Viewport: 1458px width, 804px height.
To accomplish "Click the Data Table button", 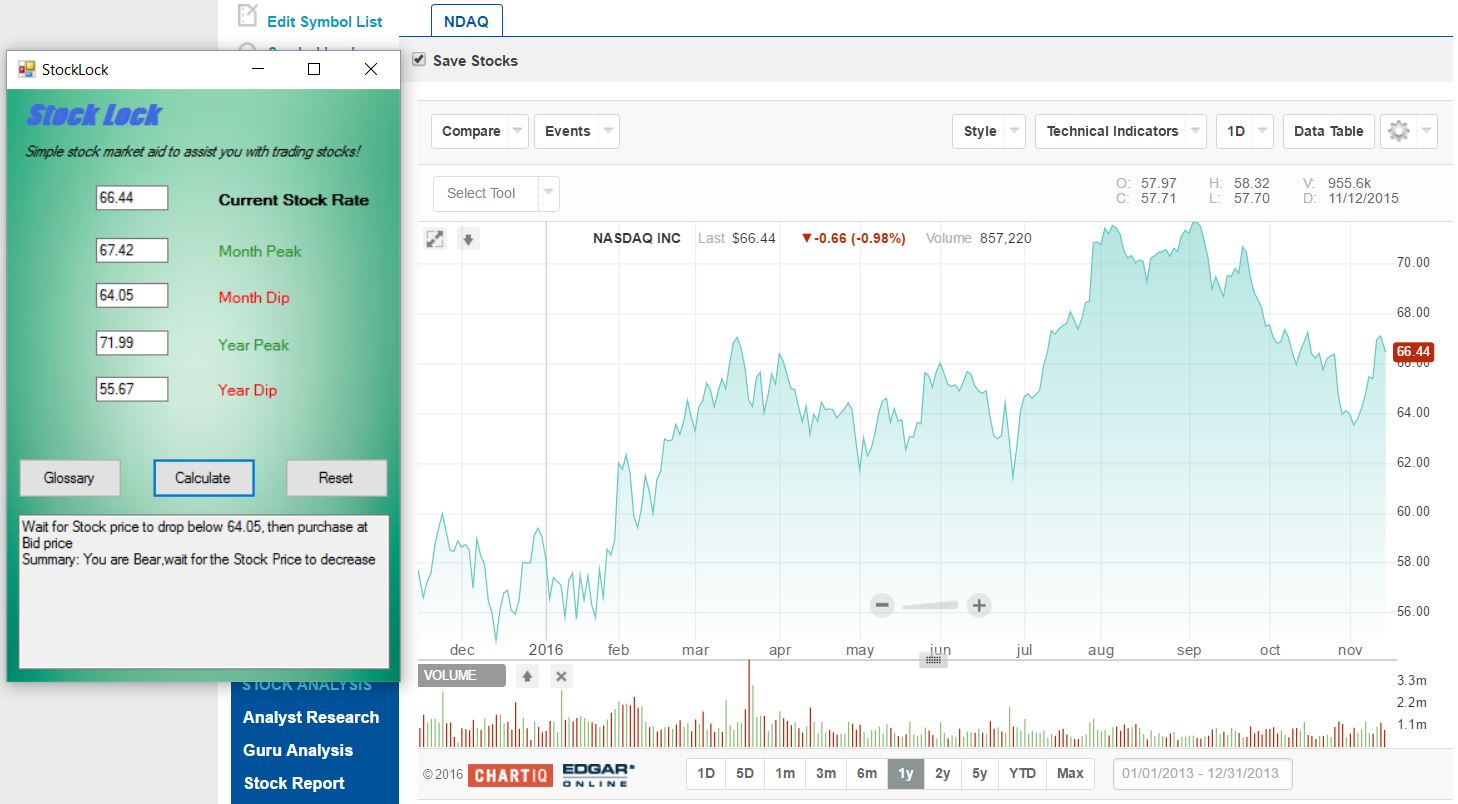I will click(x=1328, y=131).
